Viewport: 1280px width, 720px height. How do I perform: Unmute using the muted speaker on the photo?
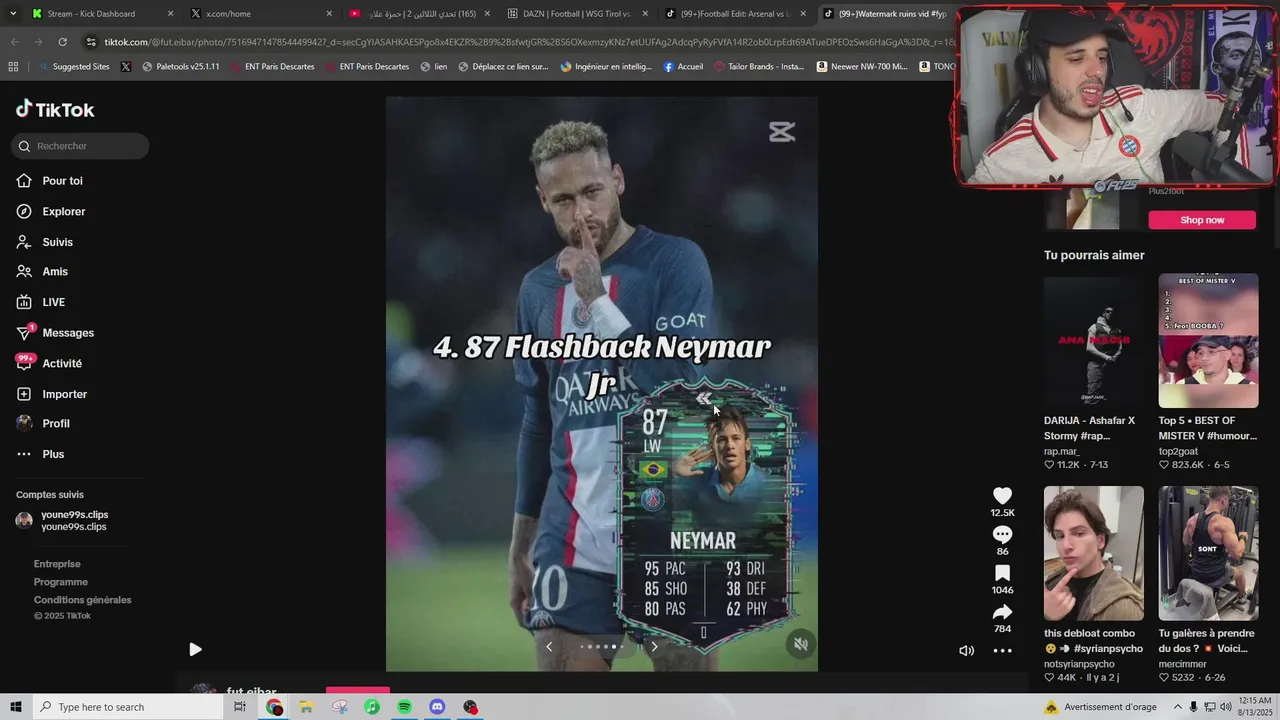coord(800,645)
